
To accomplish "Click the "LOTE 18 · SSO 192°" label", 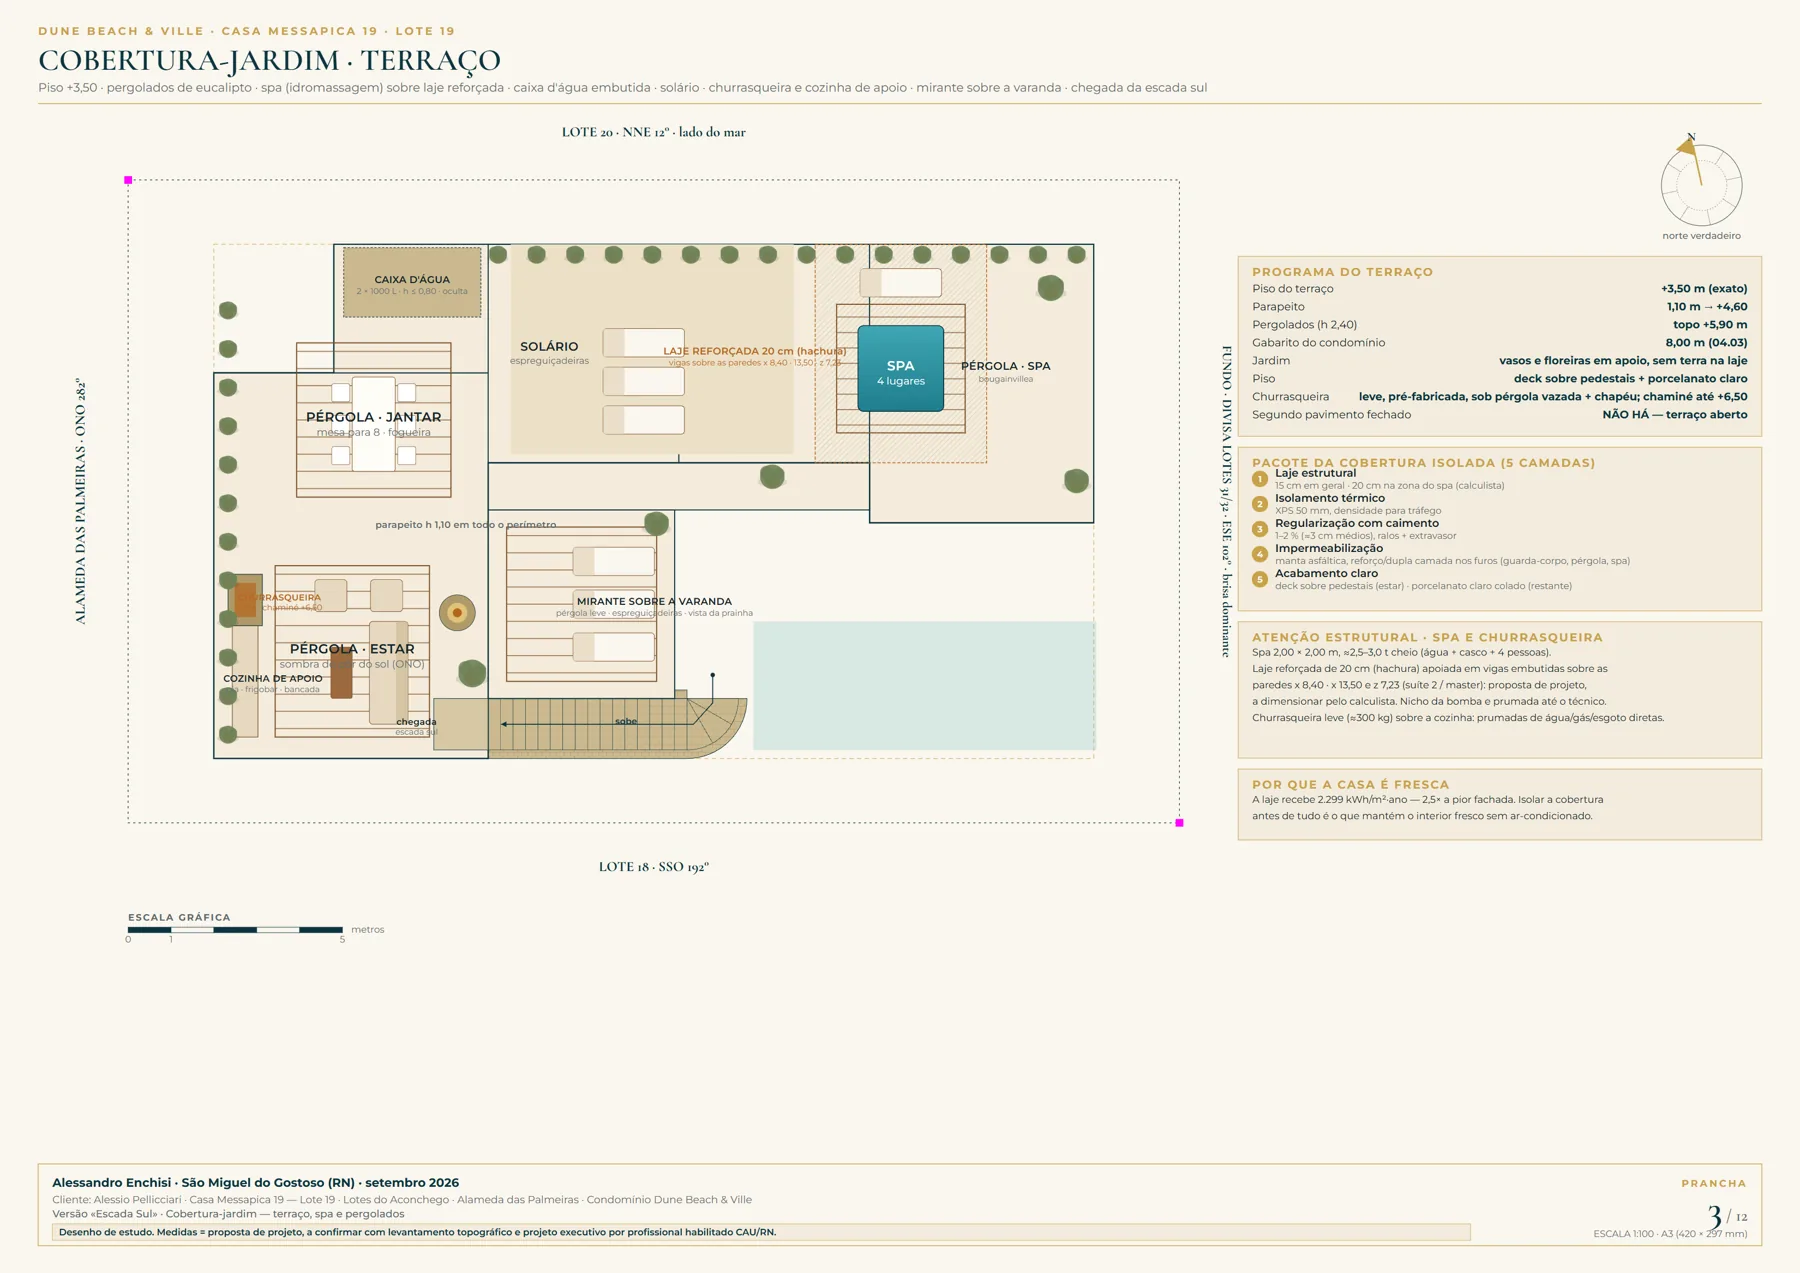I will click(653, 867).
